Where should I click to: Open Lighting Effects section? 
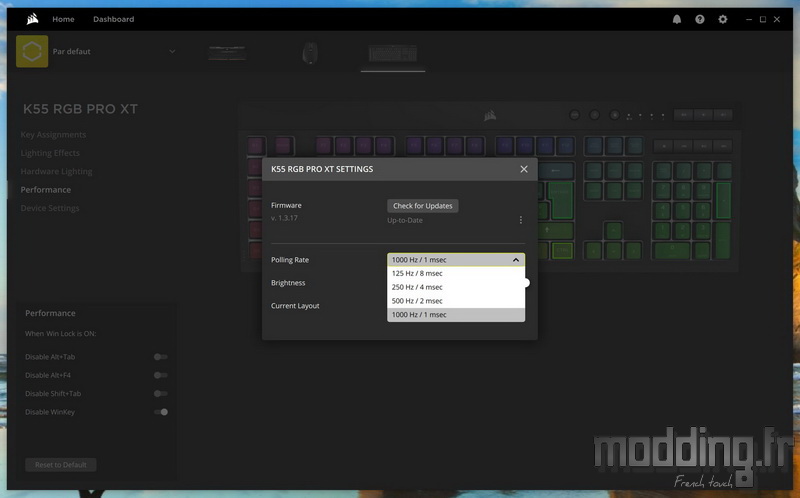click(x=50, y=153)
